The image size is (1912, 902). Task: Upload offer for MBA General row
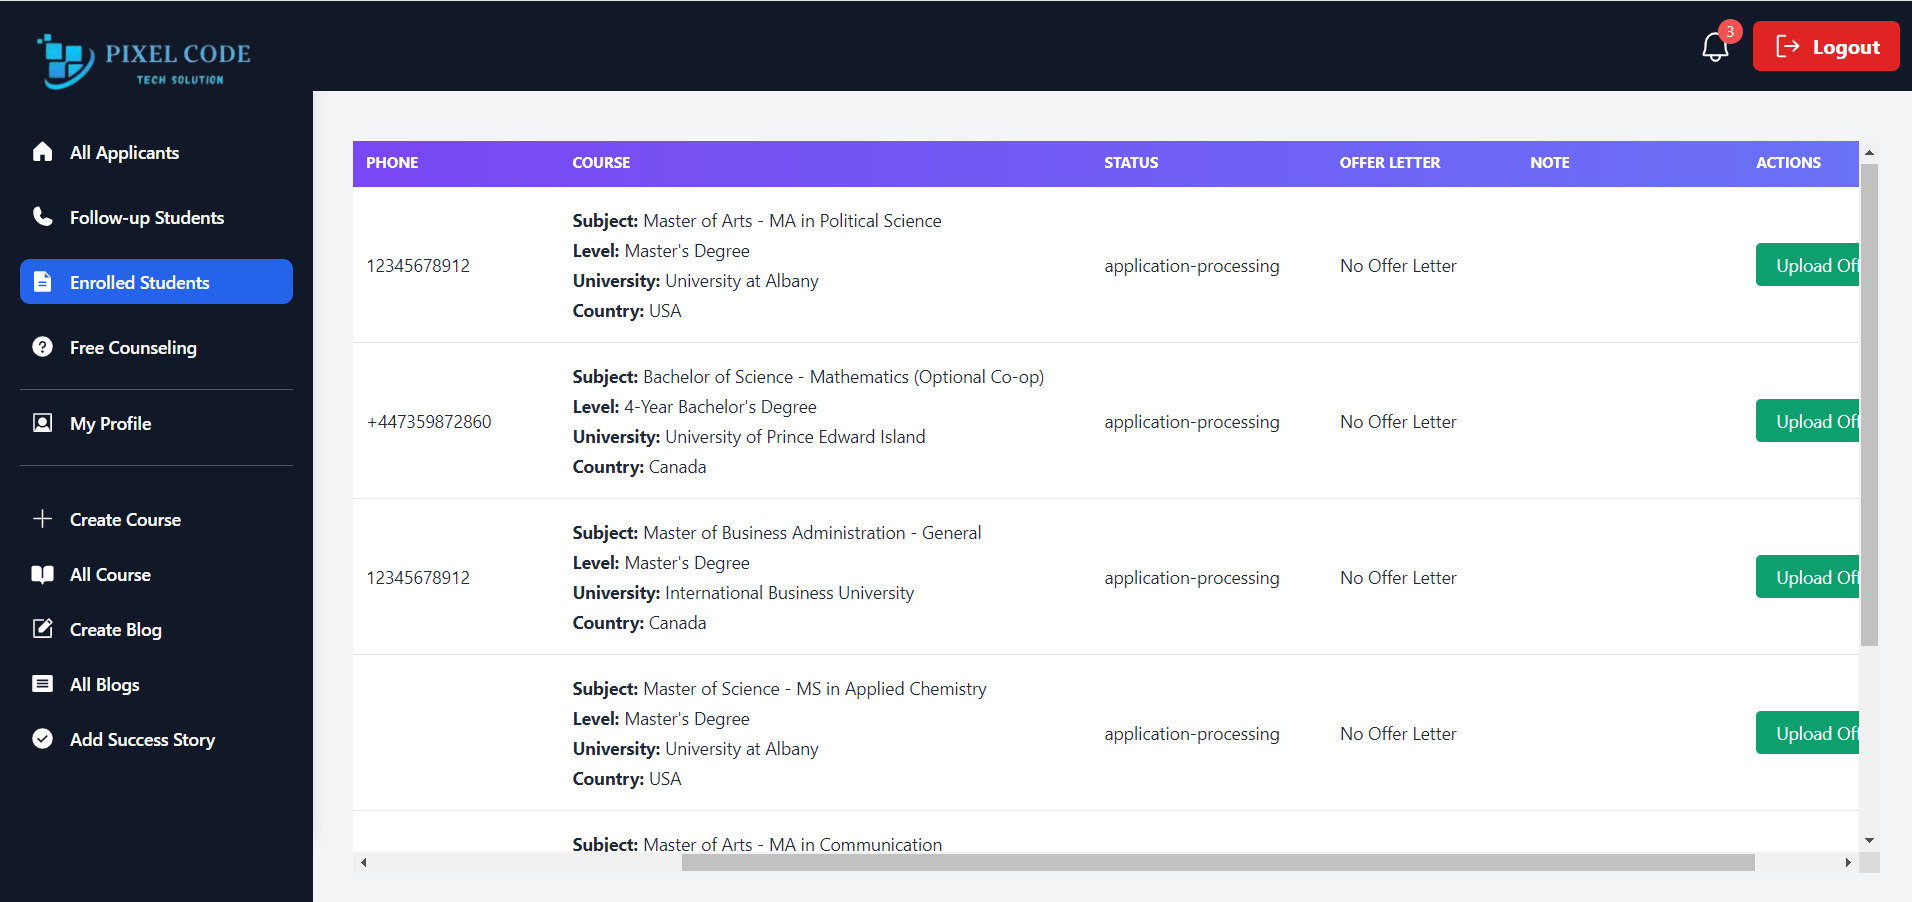1808,577
